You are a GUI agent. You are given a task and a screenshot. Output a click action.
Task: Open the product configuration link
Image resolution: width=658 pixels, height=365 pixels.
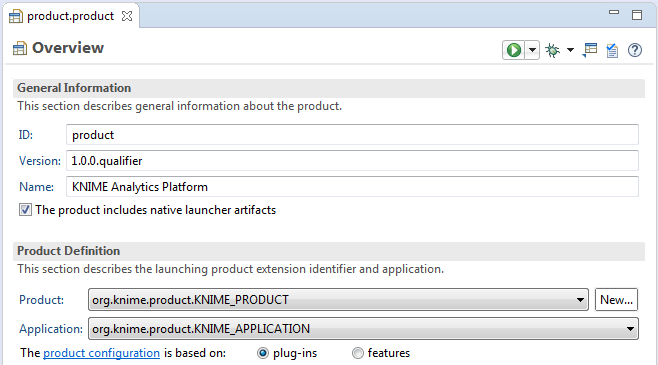click(102, 353)
